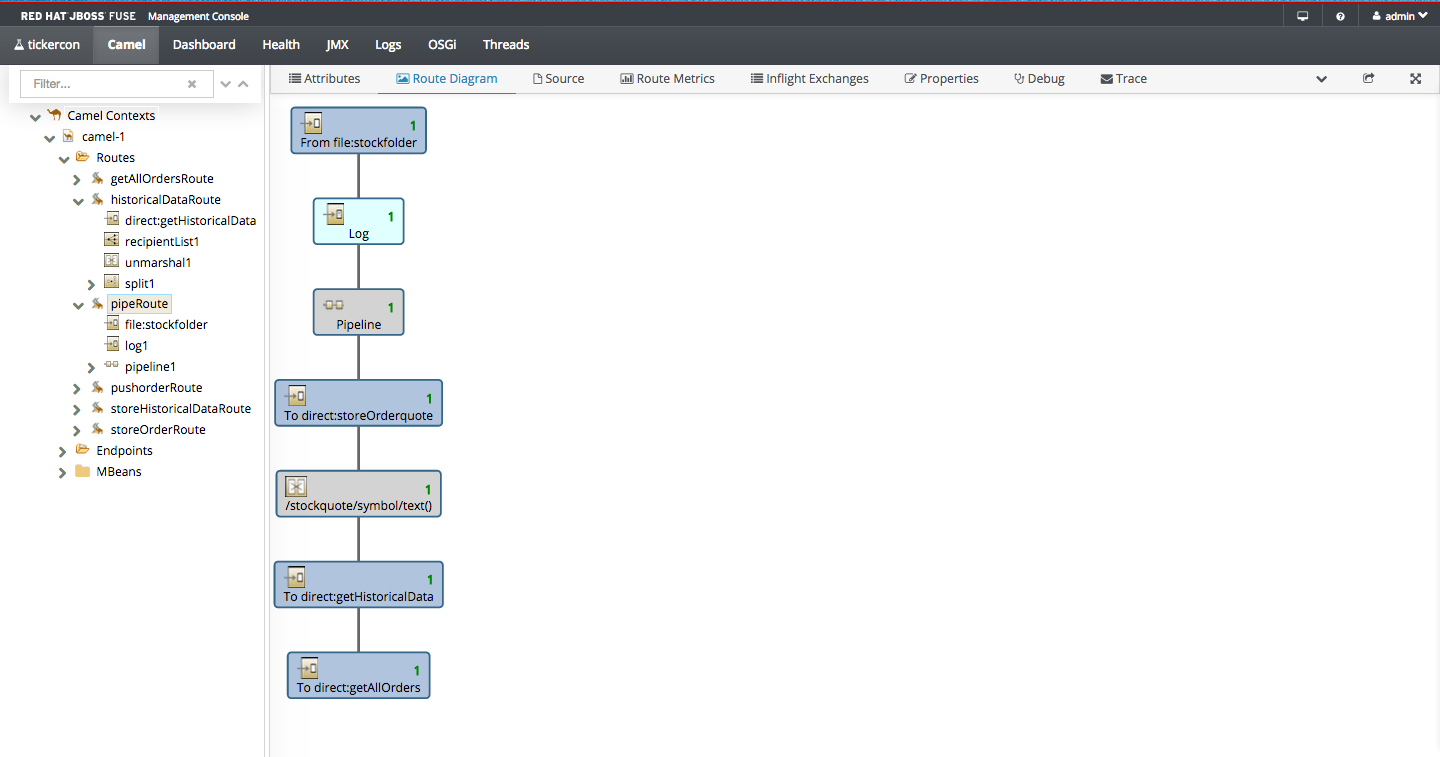The height and width of the screenshot is (757, 1440).
Task: Click To direct:getAllOrders node icon
Action: (308, 669)
